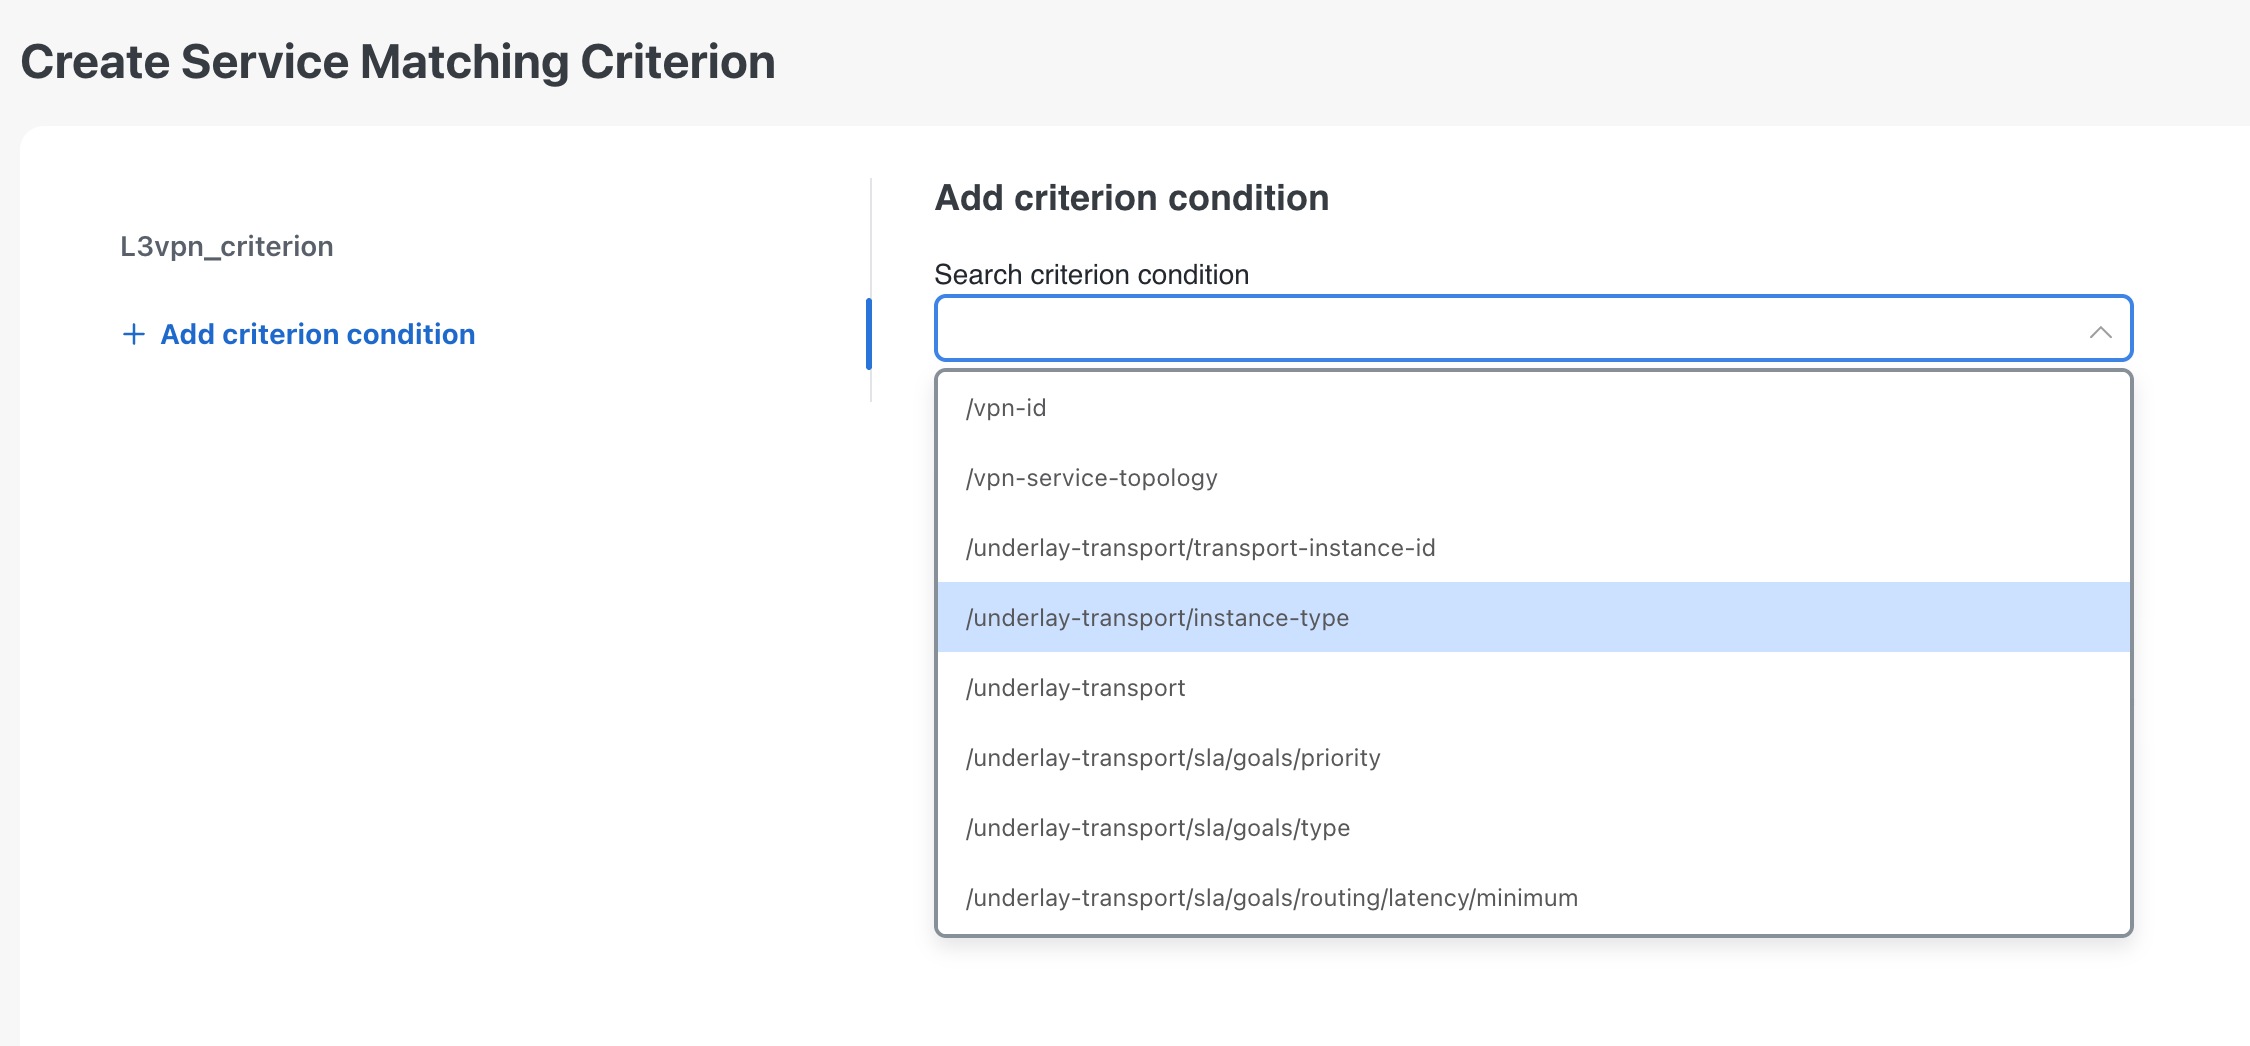
Task: Click the L3vpn_criterion label
Action: pyautogui.click(x=226, y=246)
